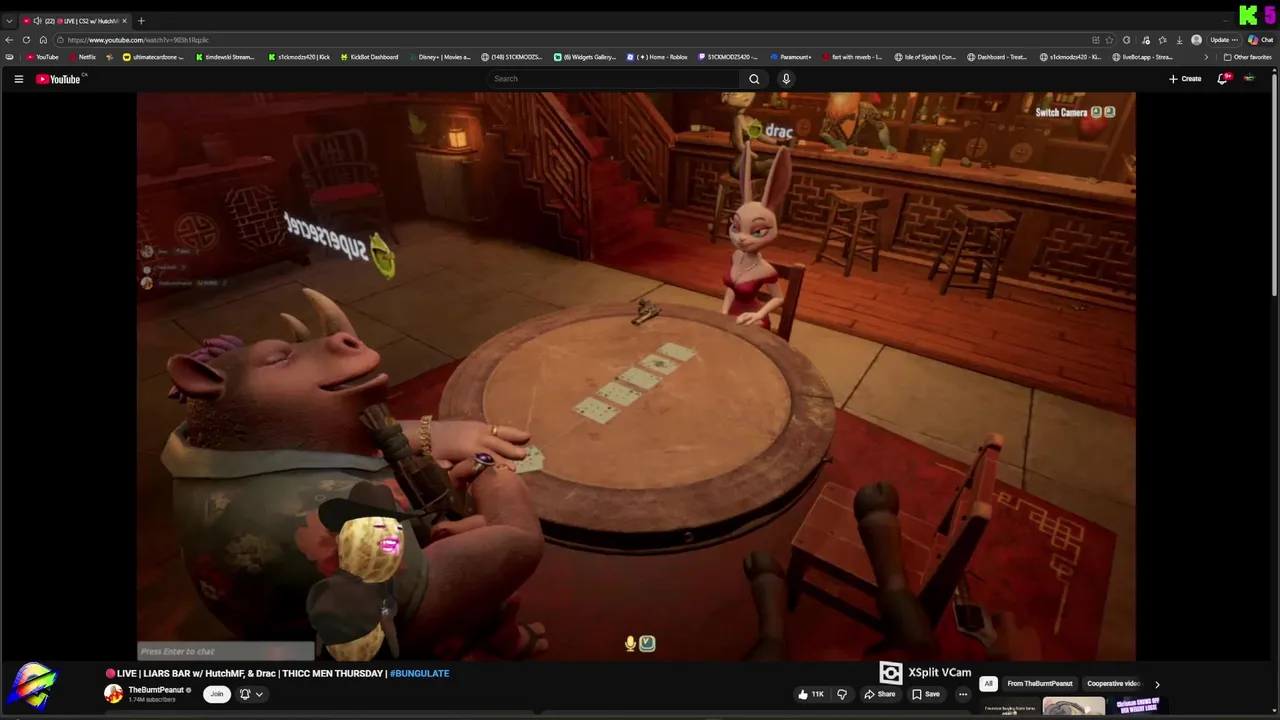The height and width of the screenshot is (720, 1280).
Task: Open TheBurntPeanut channel avatar
Action: pos(114,694)
